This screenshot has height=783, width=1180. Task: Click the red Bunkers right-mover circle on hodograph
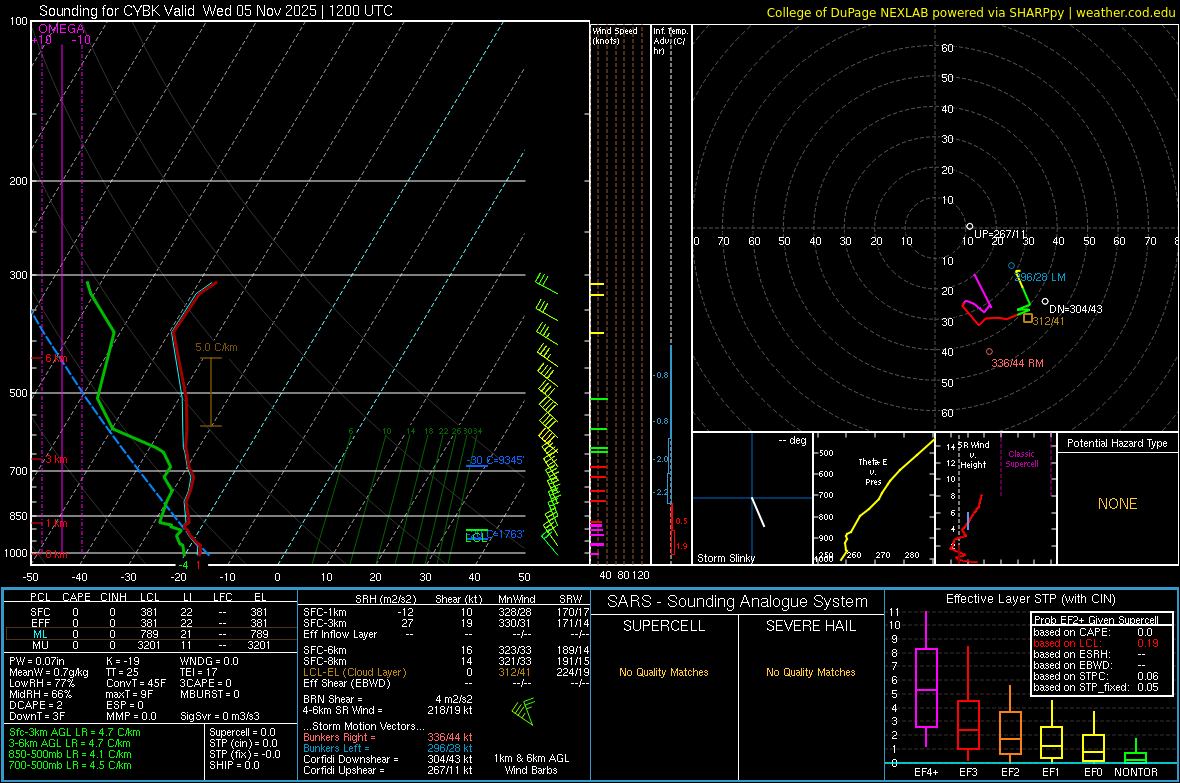989,352
